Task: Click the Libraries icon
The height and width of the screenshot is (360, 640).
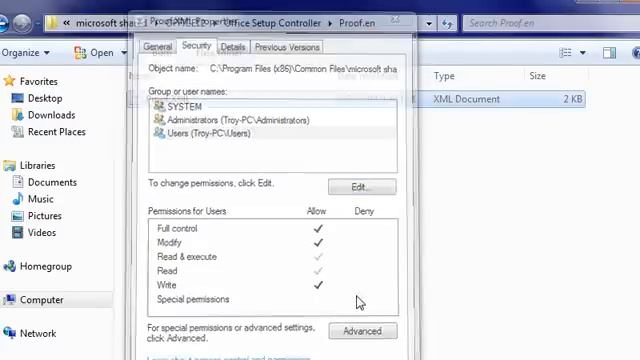Action: tap(9, 165)
